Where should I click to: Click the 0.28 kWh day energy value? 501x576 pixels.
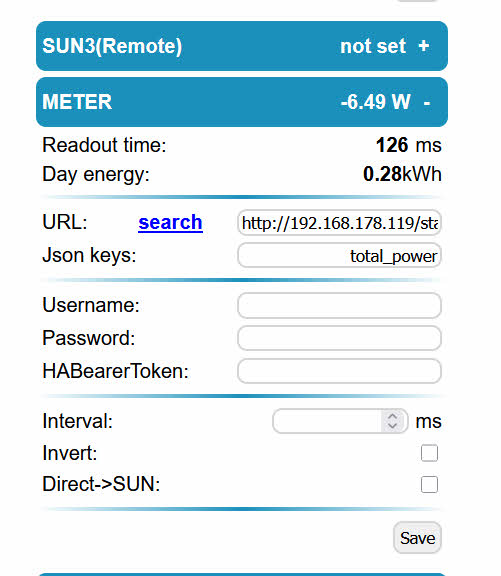click(x=402, y=174)
